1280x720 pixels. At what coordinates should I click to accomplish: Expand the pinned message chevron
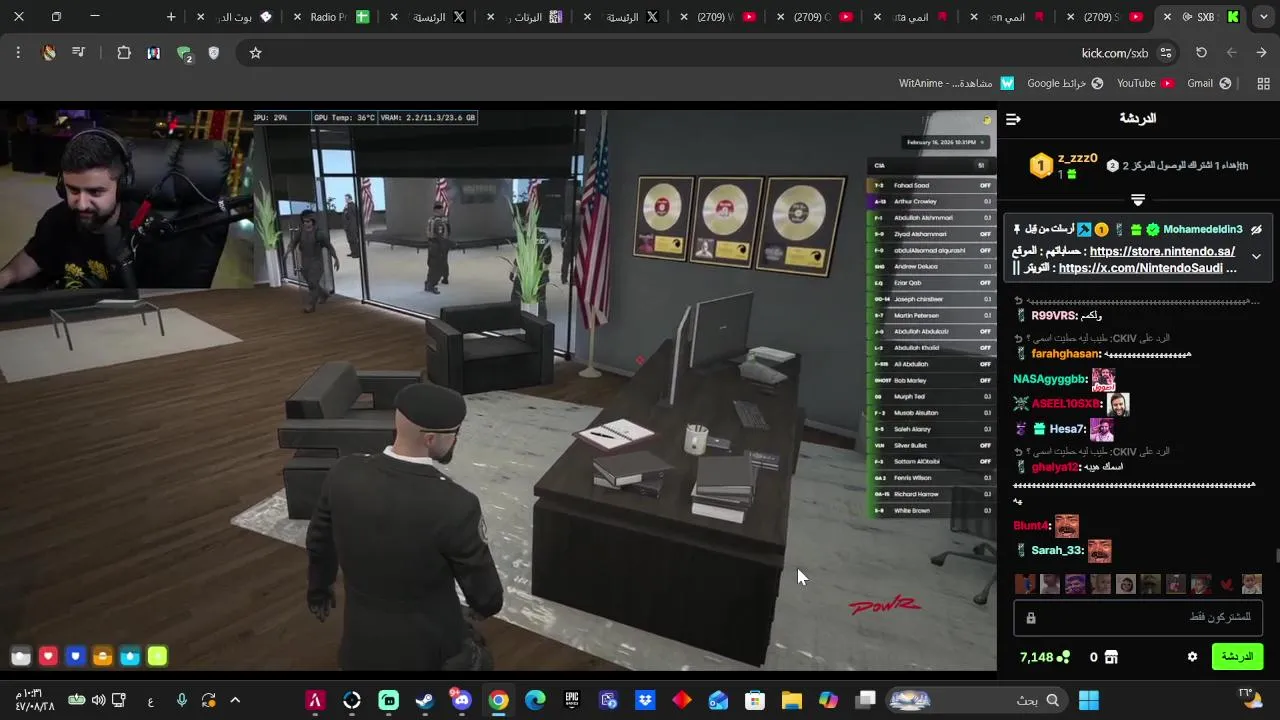[1256, 256]
